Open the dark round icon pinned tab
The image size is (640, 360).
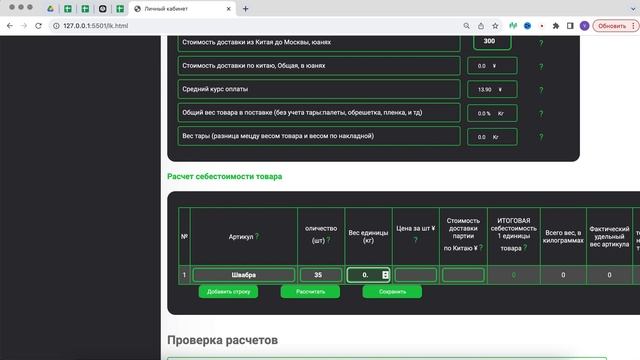coord(102,9)
